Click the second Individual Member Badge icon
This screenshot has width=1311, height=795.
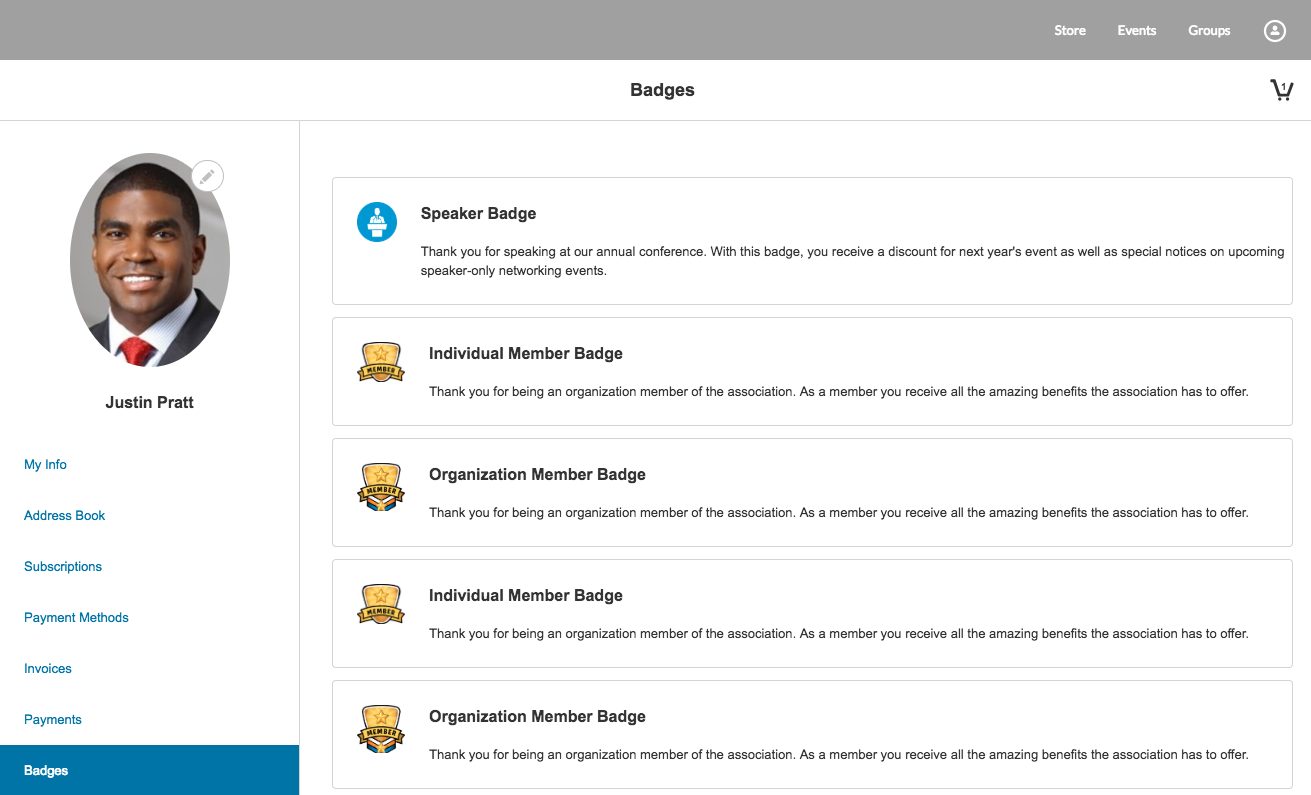coord(380,604)
